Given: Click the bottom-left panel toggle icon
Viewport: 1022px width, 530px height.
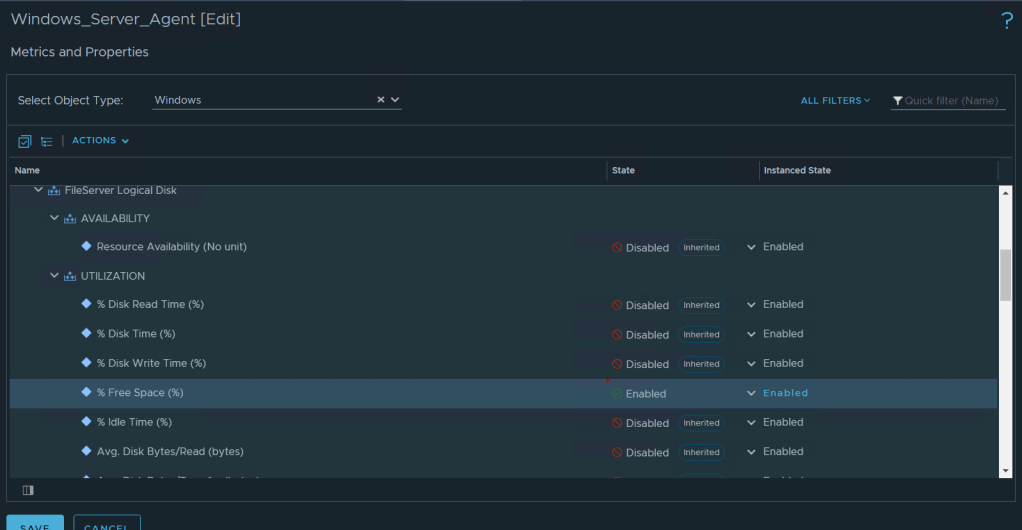Looking at the screenshot, I should pos(28,490).
